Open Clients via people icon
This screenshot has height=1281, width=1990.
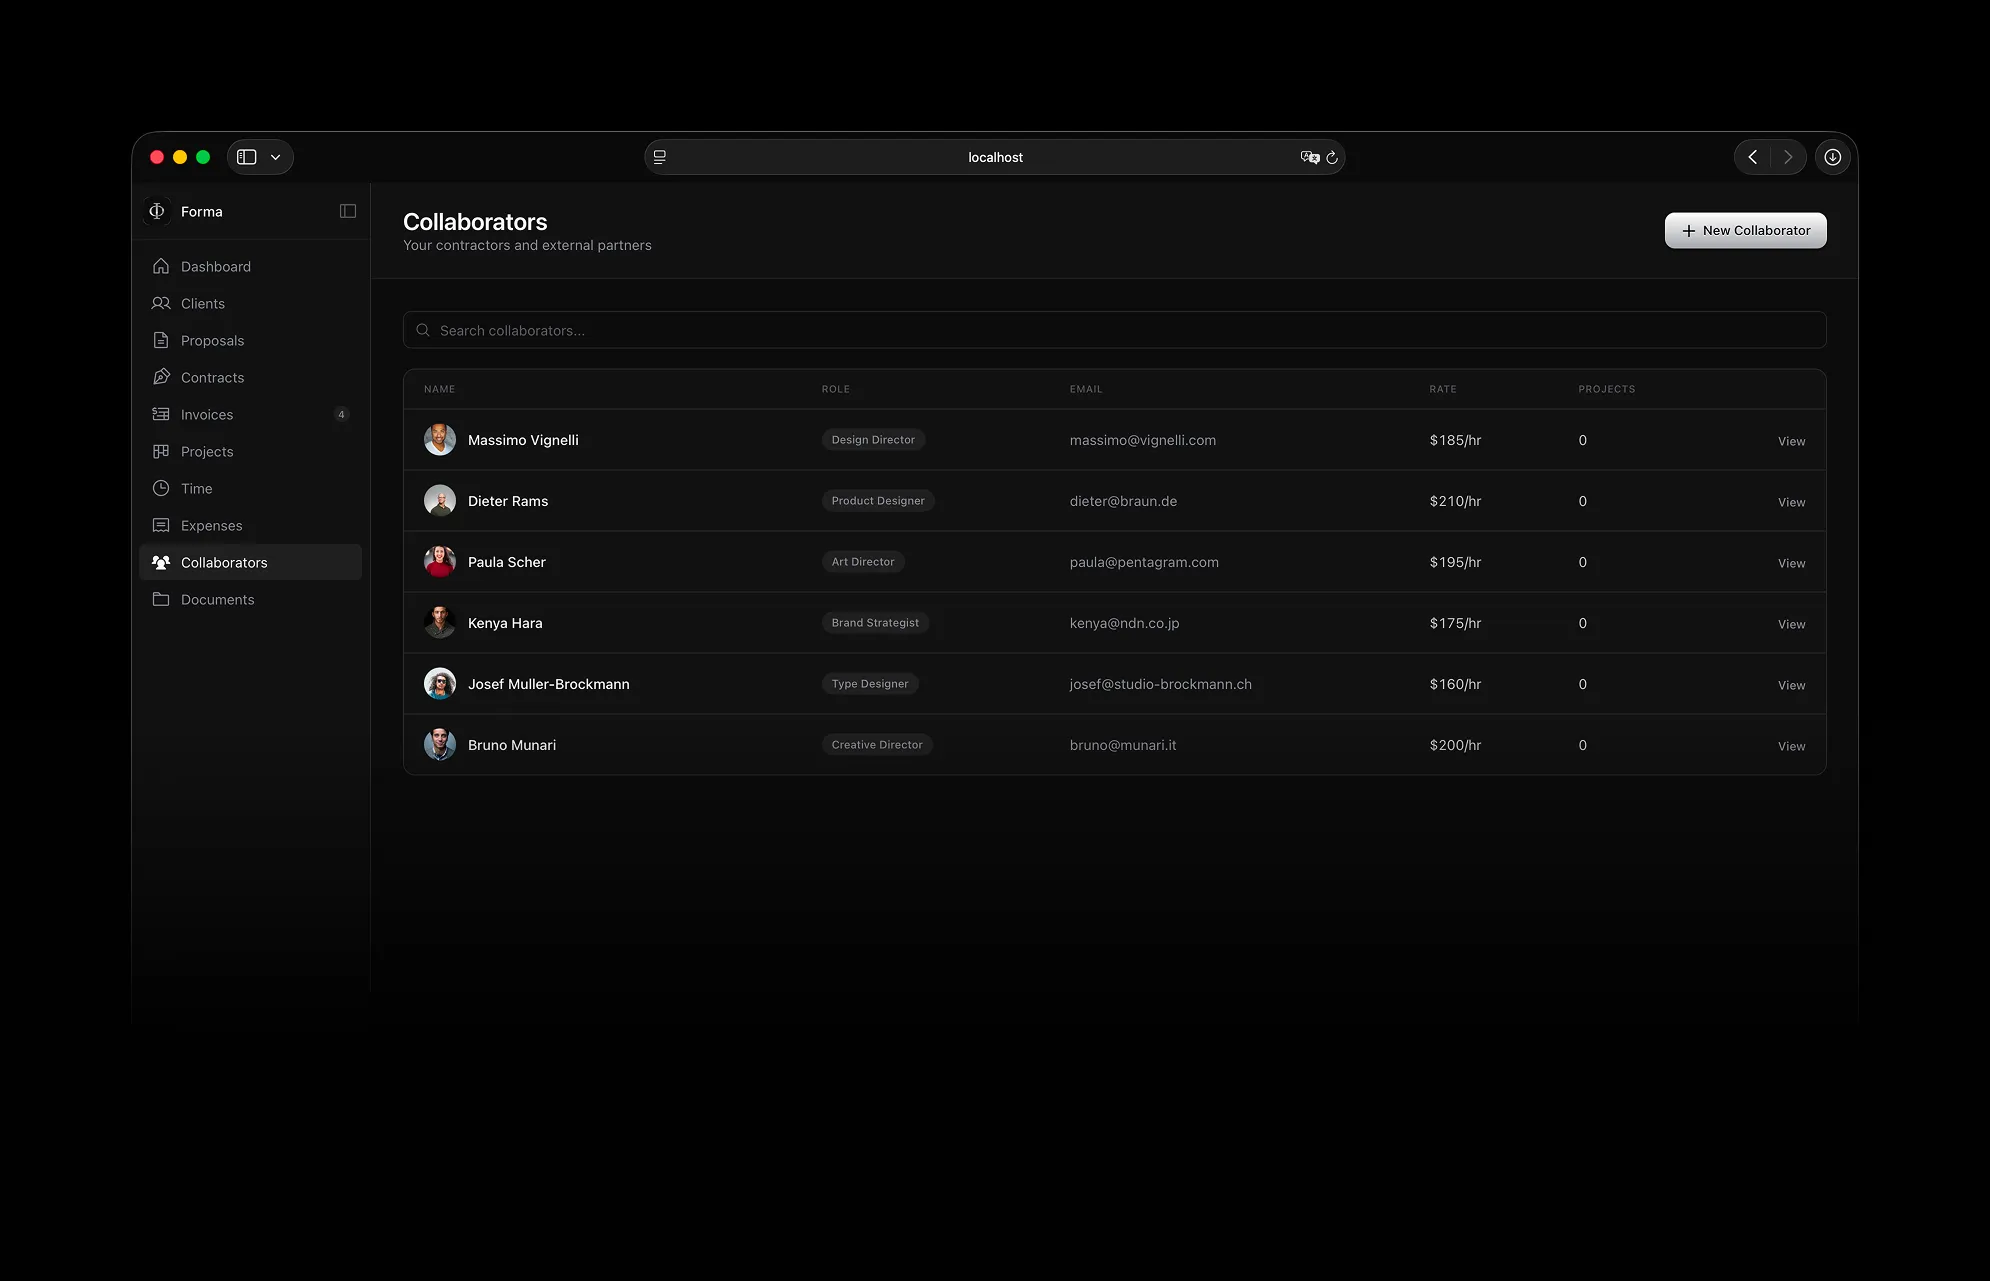(161, 303)
